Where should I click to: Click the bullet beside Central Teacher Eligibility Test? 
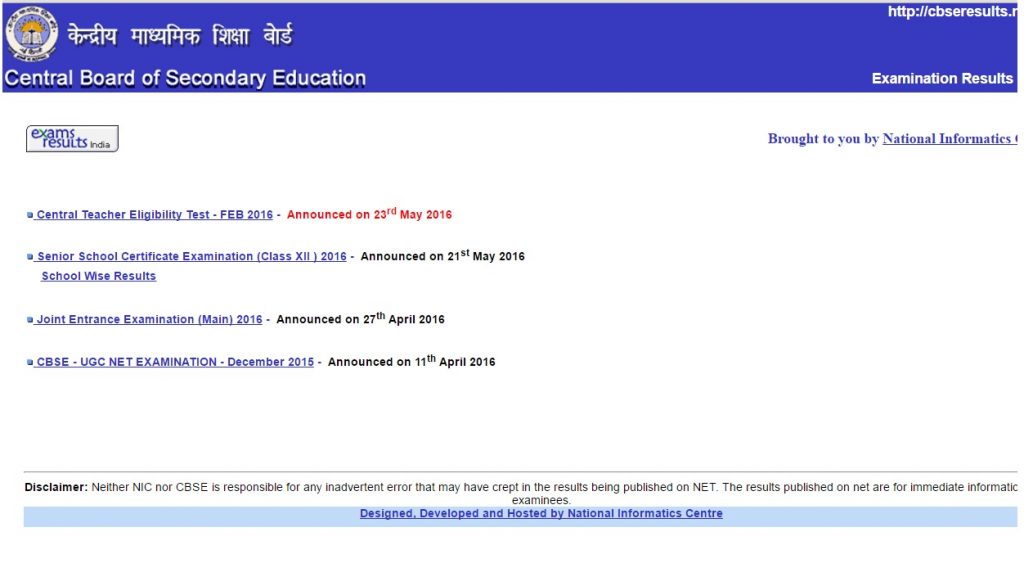(30, 216)
